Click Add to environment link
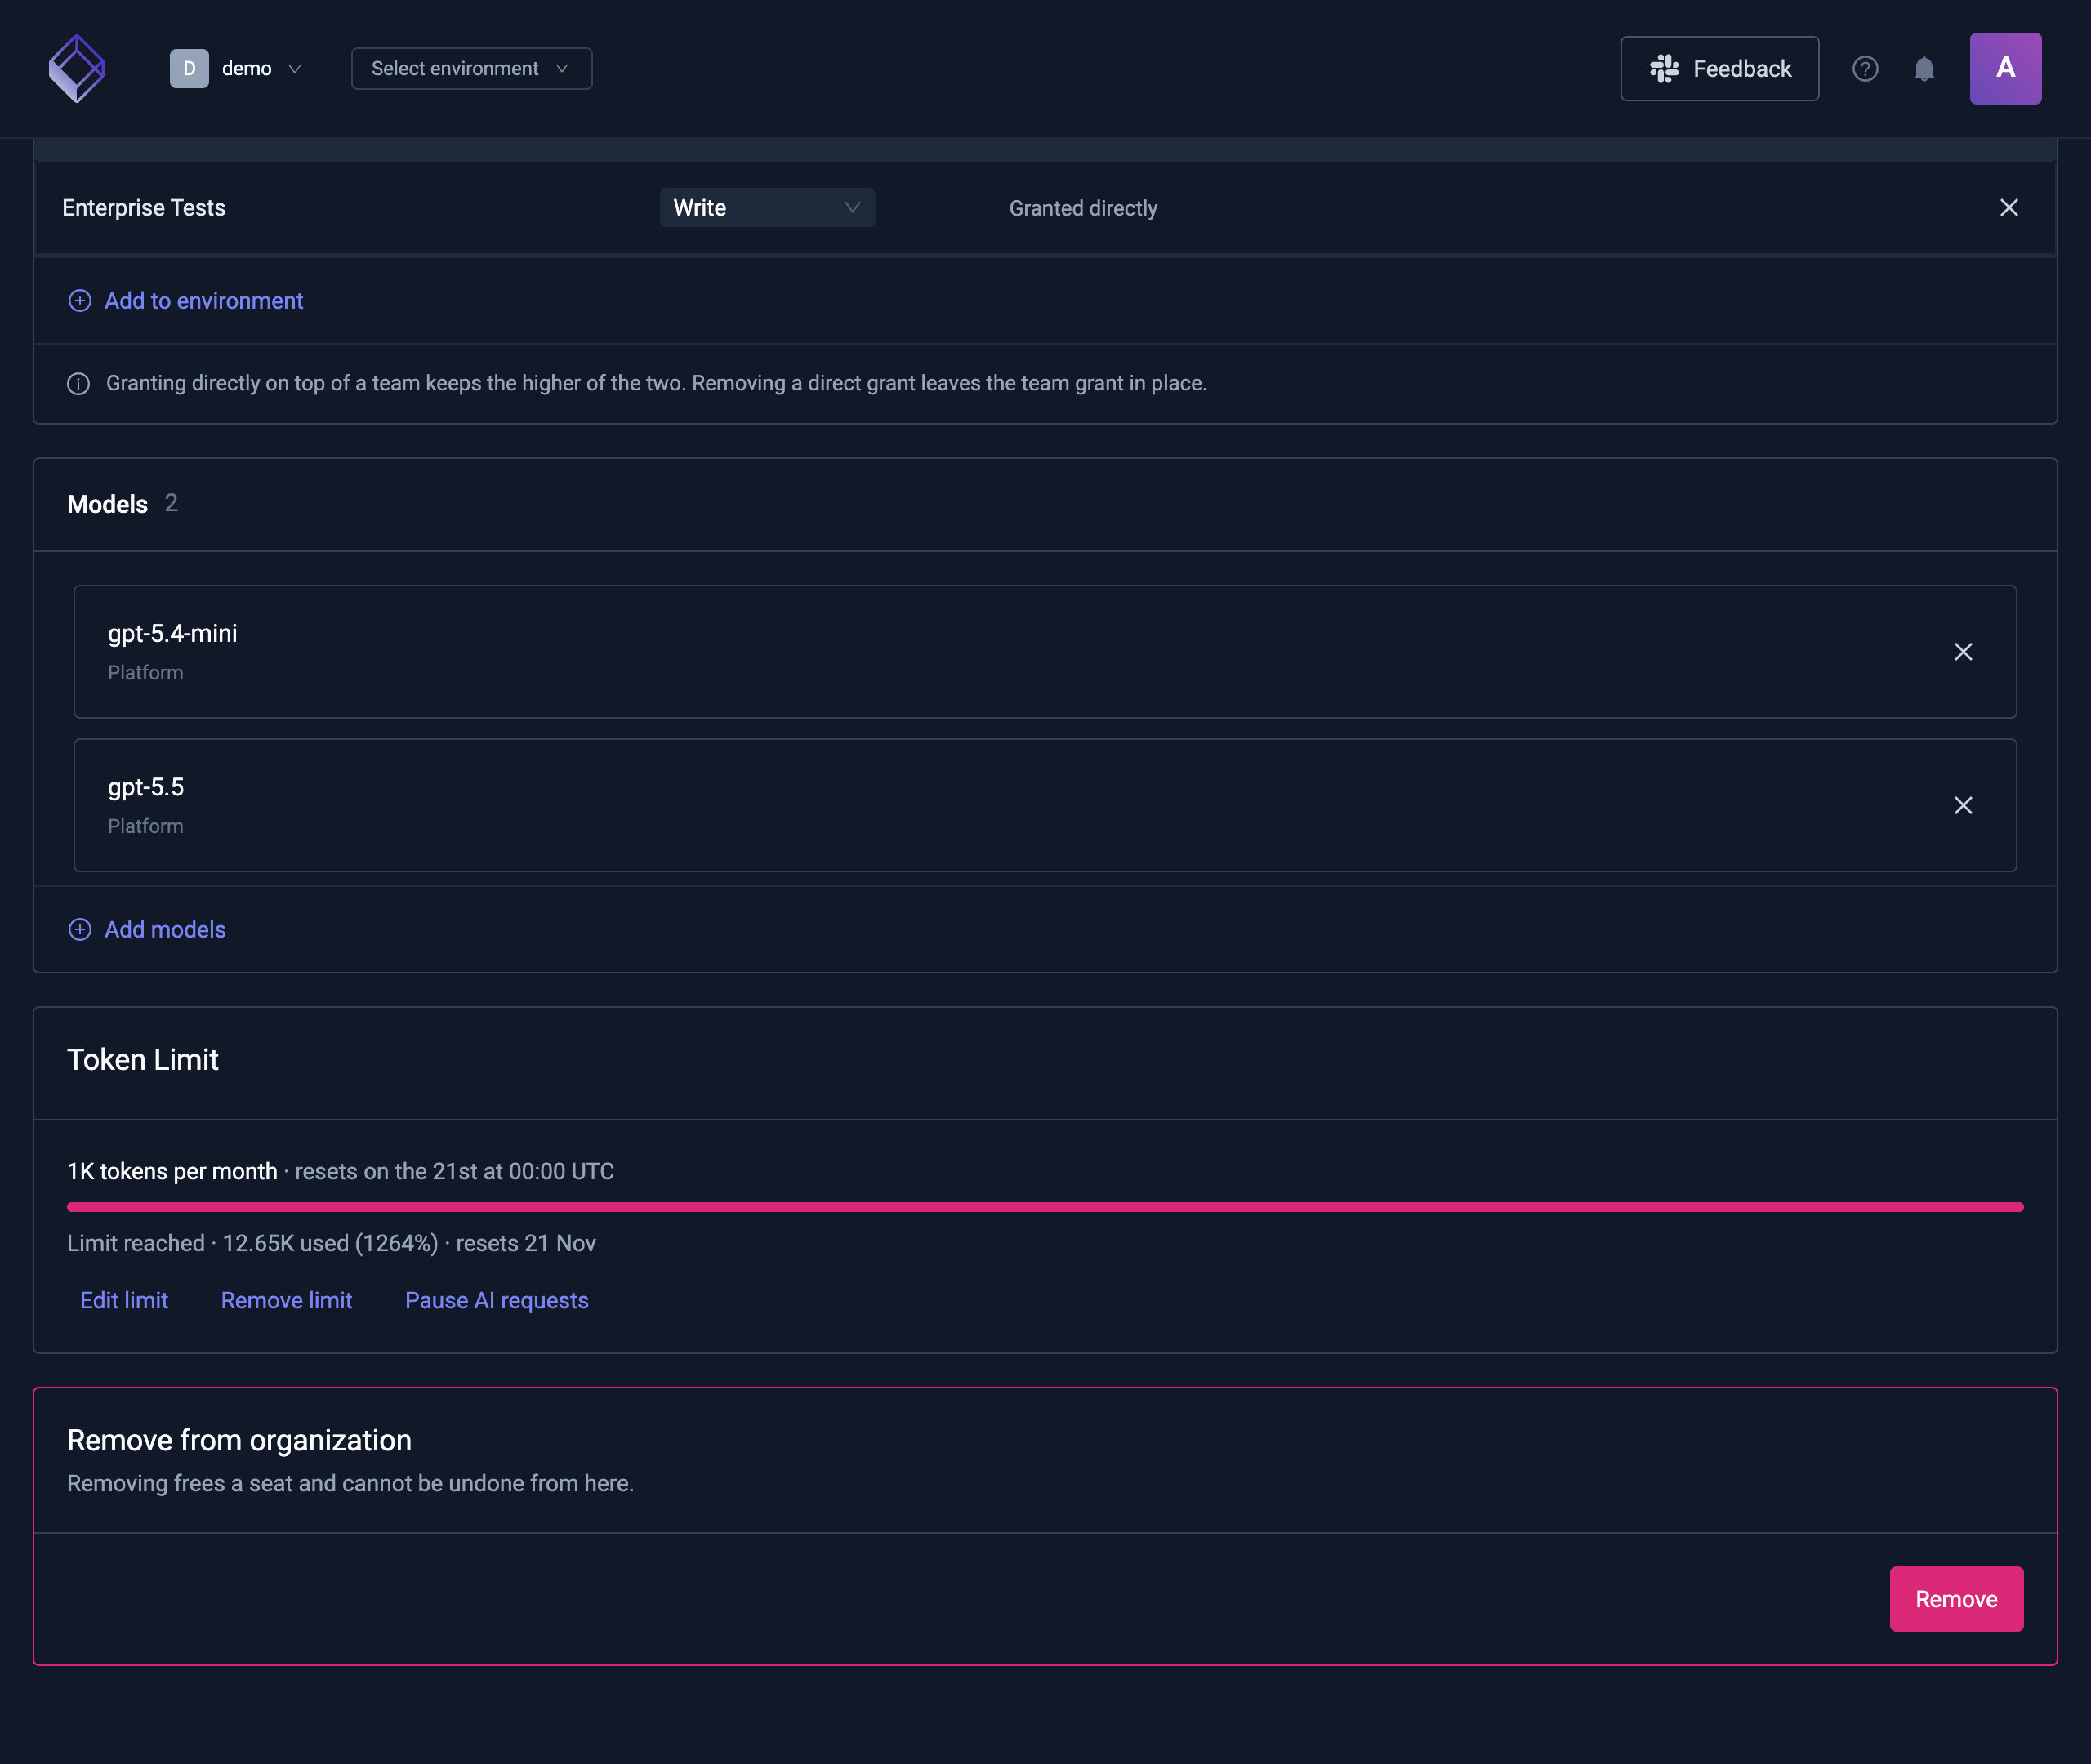The width and height of the screenshot is (2091, 1764). [185, 300]
